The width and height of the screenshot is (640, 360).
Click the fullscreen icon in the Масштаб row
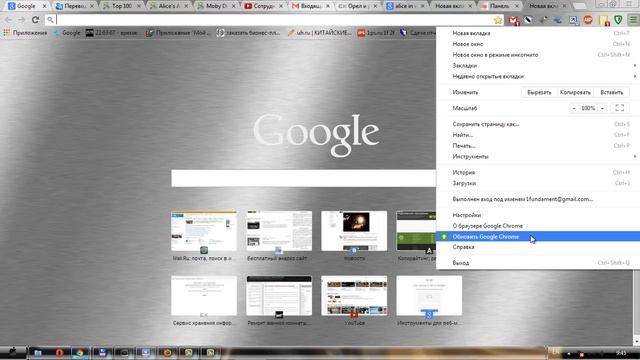pos(619,108)
